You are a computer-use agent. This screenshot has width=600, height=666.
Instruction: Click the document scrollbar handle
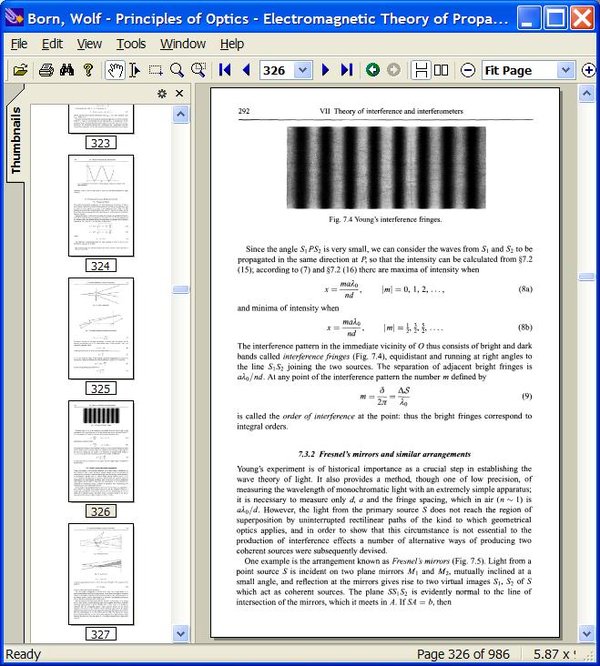click(586, 277)
